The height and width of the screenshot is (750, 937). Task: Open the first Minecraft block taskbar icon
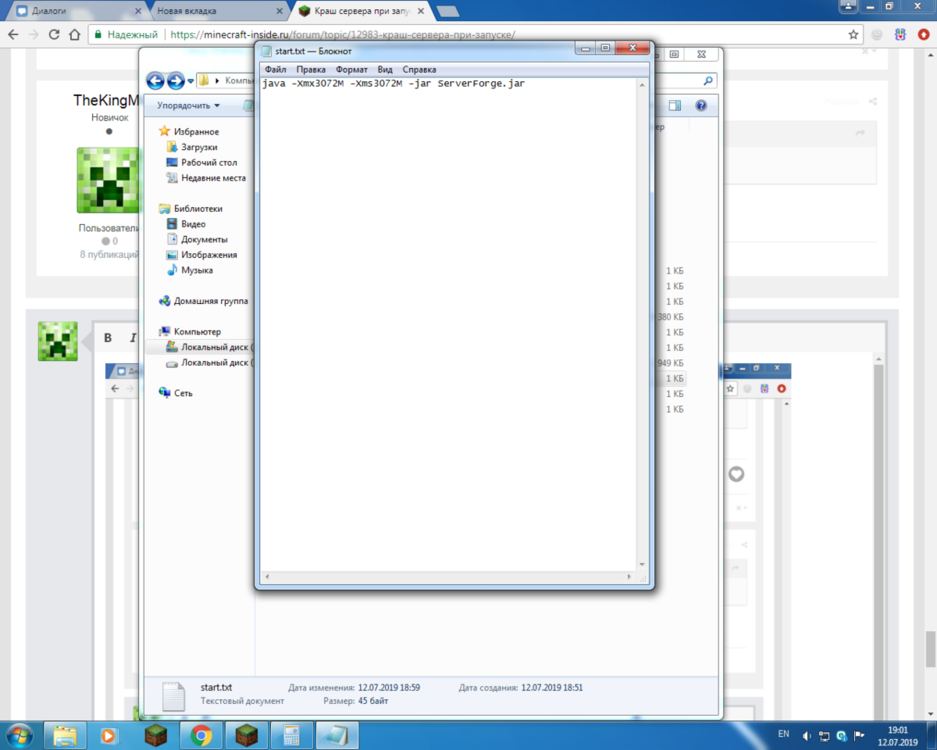156,736
